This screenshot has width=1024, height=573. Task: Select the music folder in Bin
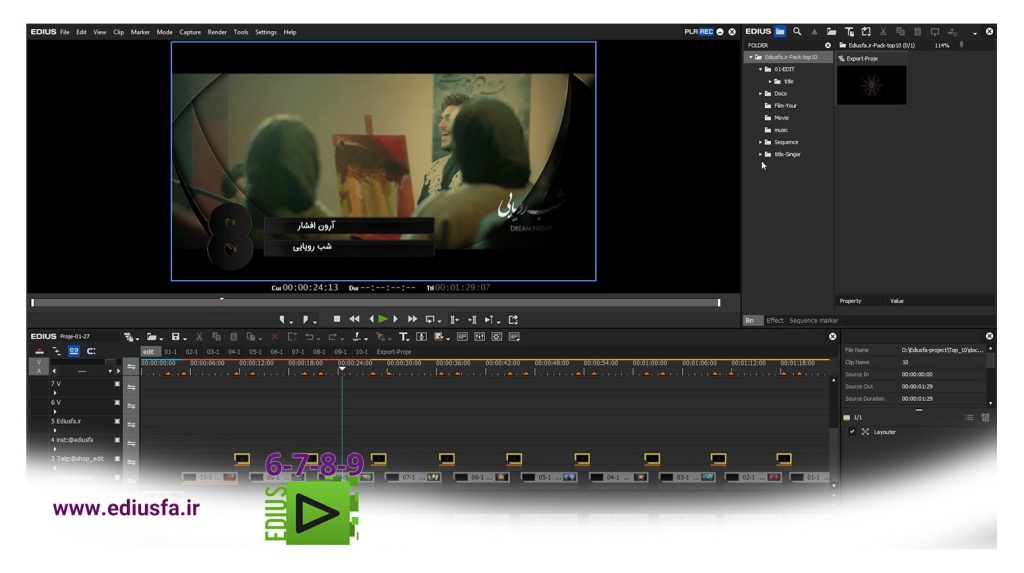click(781, 130)
